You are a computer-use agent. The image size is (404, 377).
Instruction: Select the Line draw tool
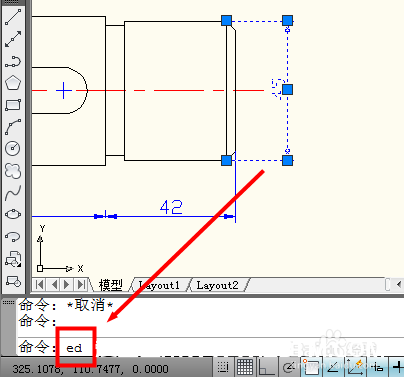13,17
